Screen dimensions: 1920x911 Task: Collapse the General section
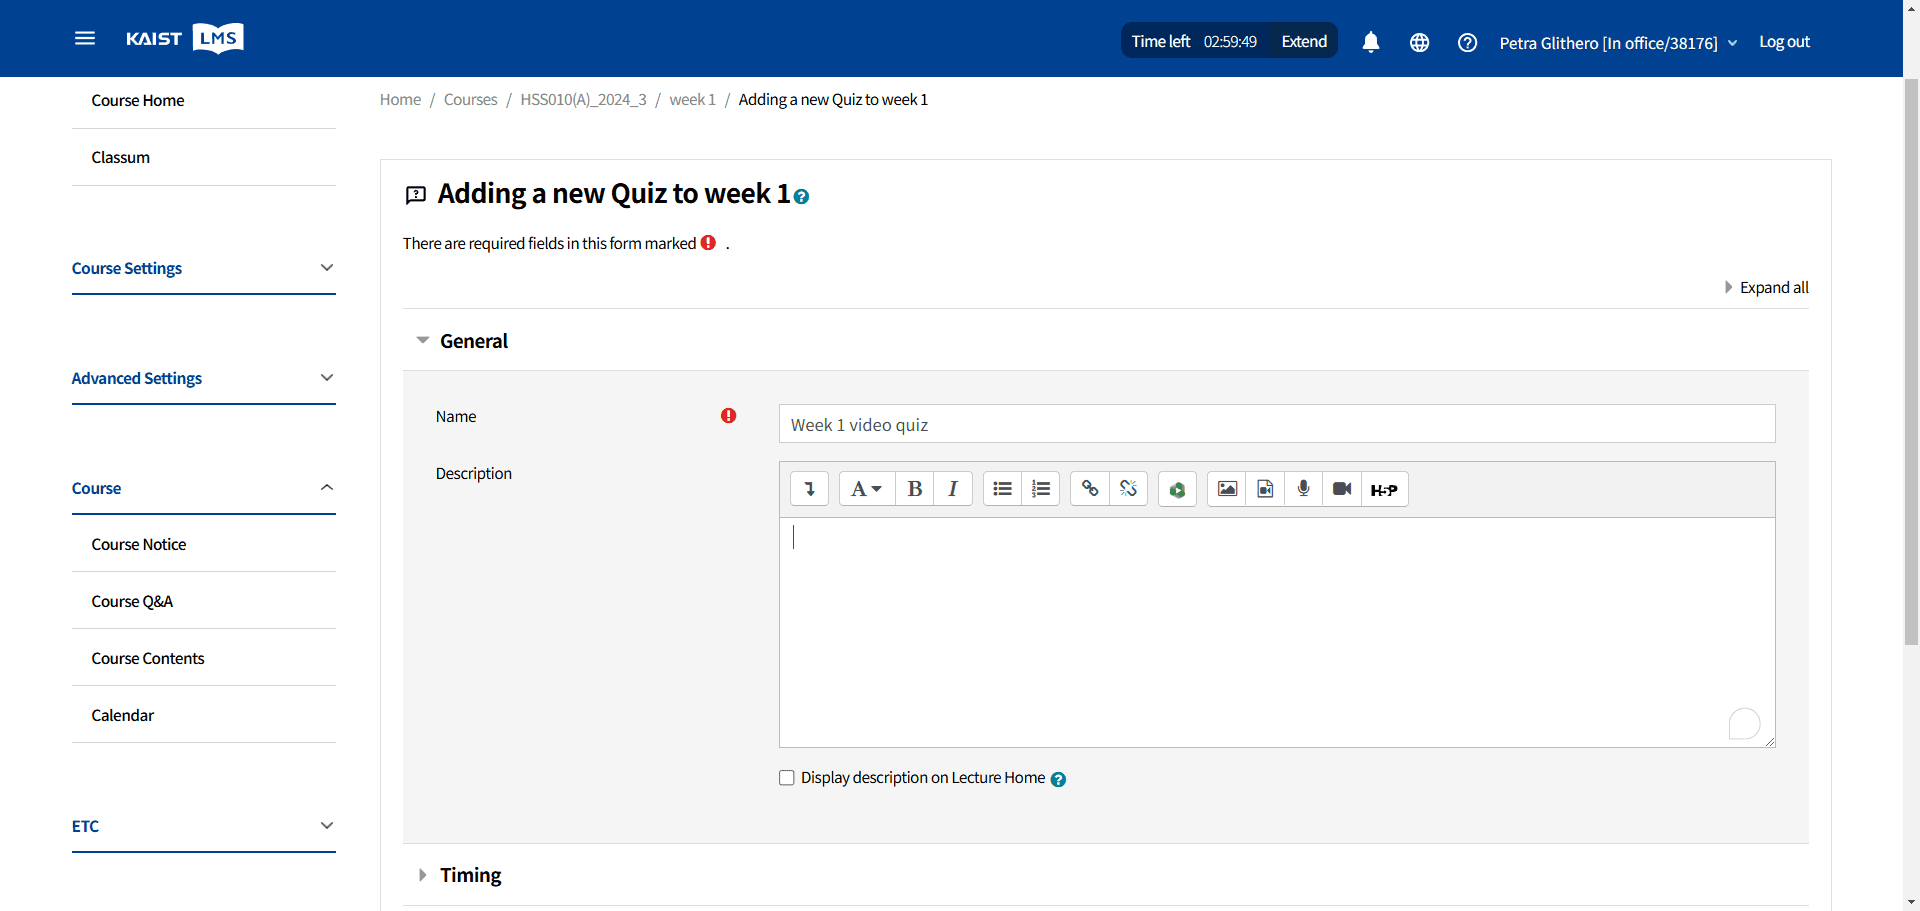click(462, 341)
